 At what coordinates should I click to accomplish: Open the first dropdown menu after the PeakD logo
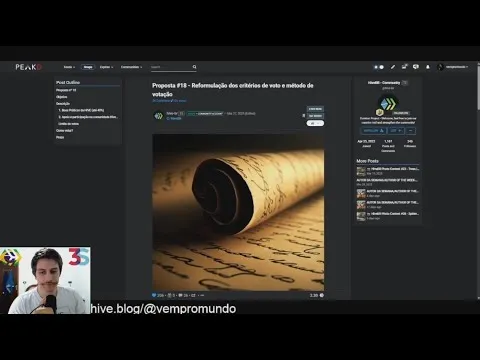(69, 67)
